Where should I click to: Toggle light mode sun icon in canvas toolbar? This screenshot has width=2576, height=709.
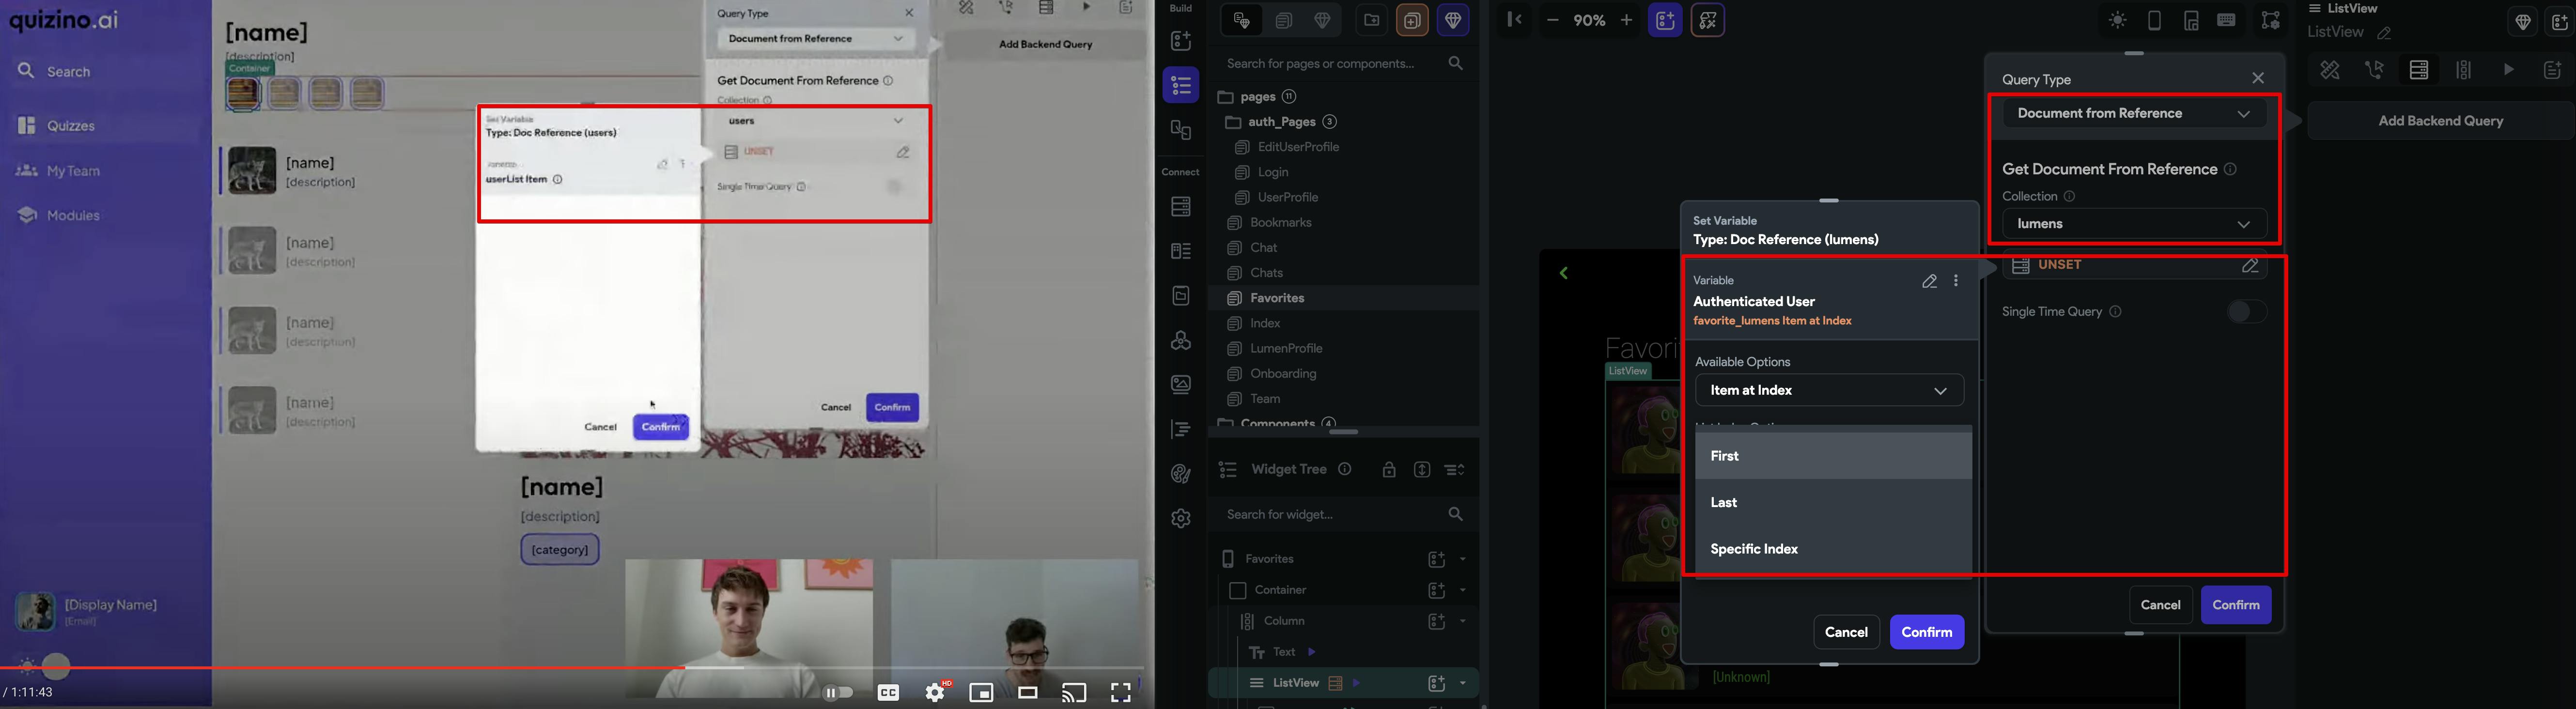pos(2117,21)
